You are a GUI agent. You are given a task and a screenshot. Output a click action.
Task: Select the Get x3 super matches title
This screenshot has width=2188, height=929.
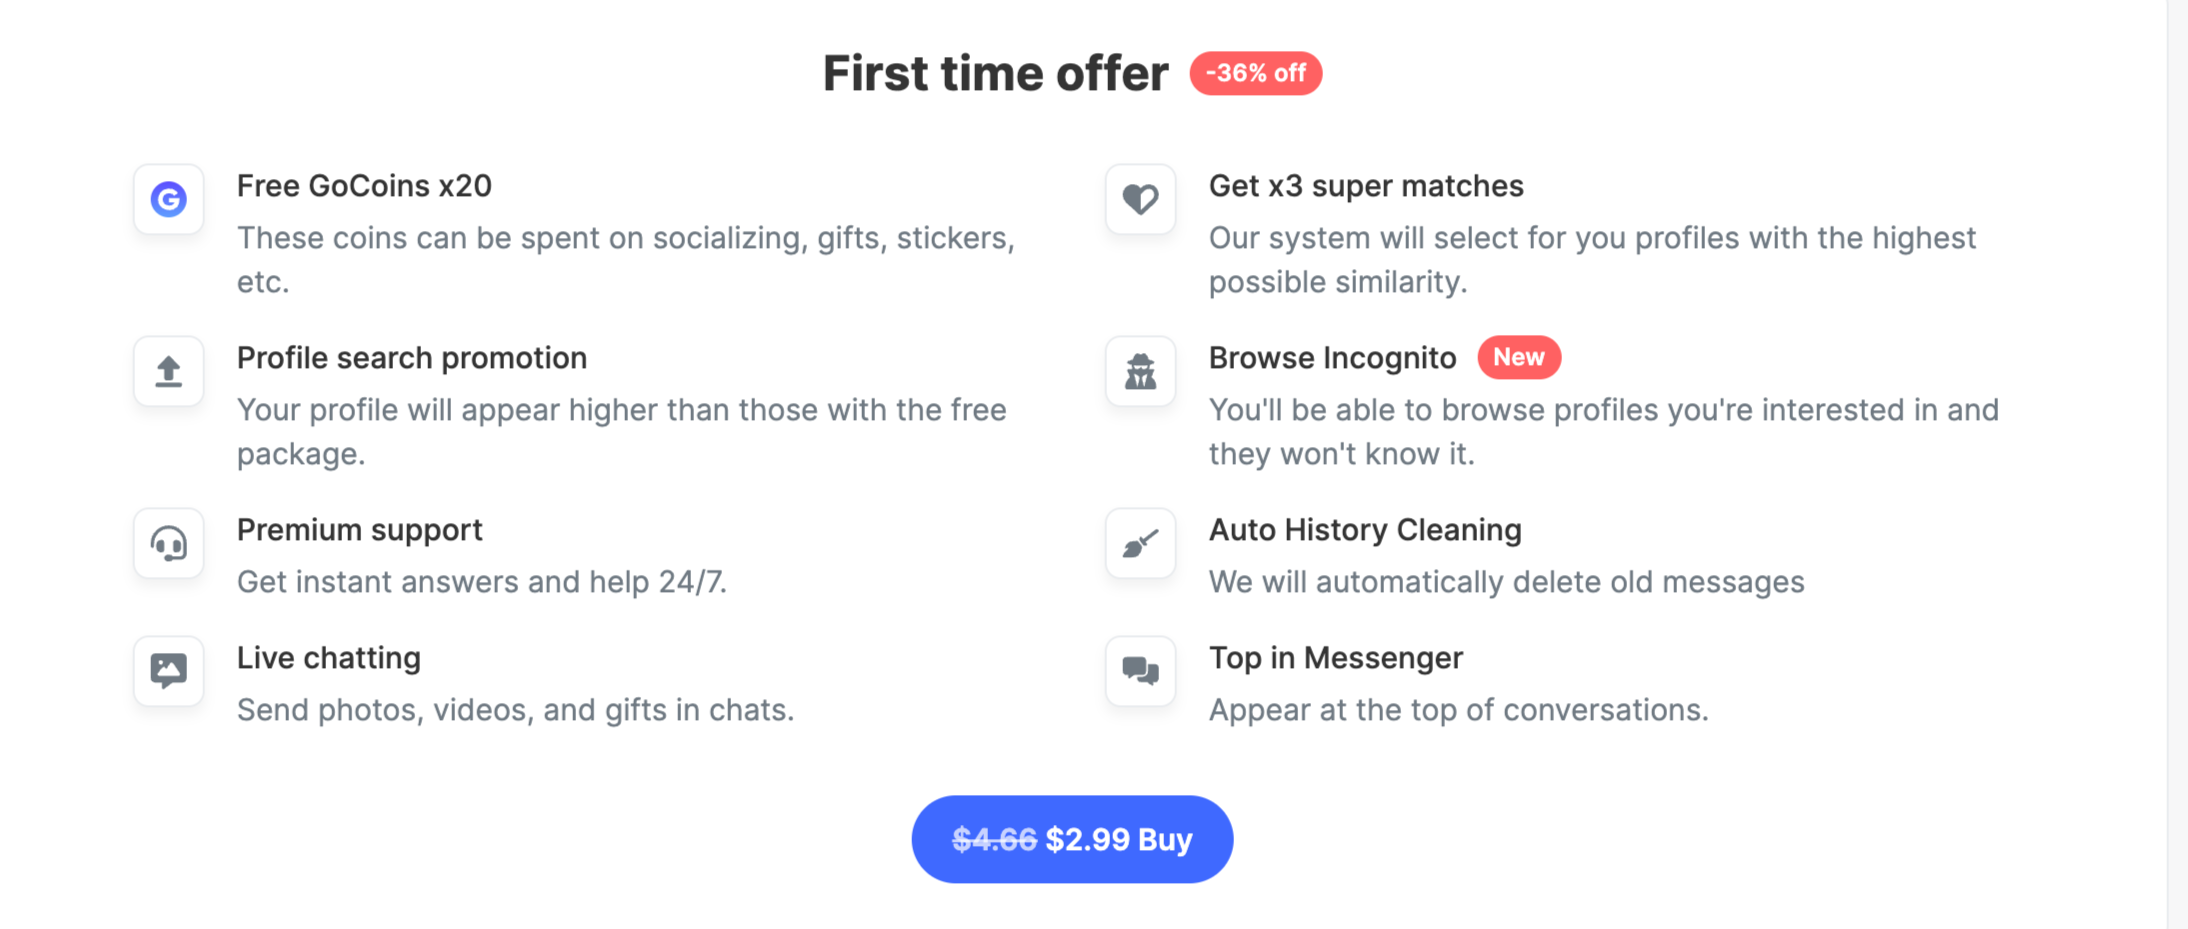1366,186
